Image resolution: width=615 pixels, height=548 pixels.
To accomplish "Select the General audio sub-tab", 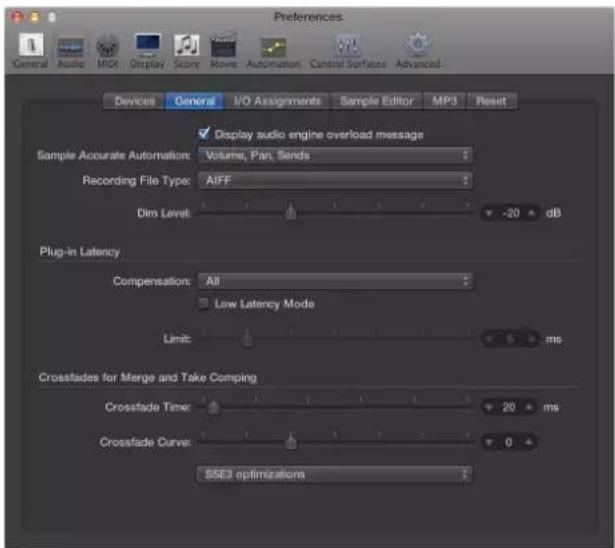I will (x=195, y=101).
